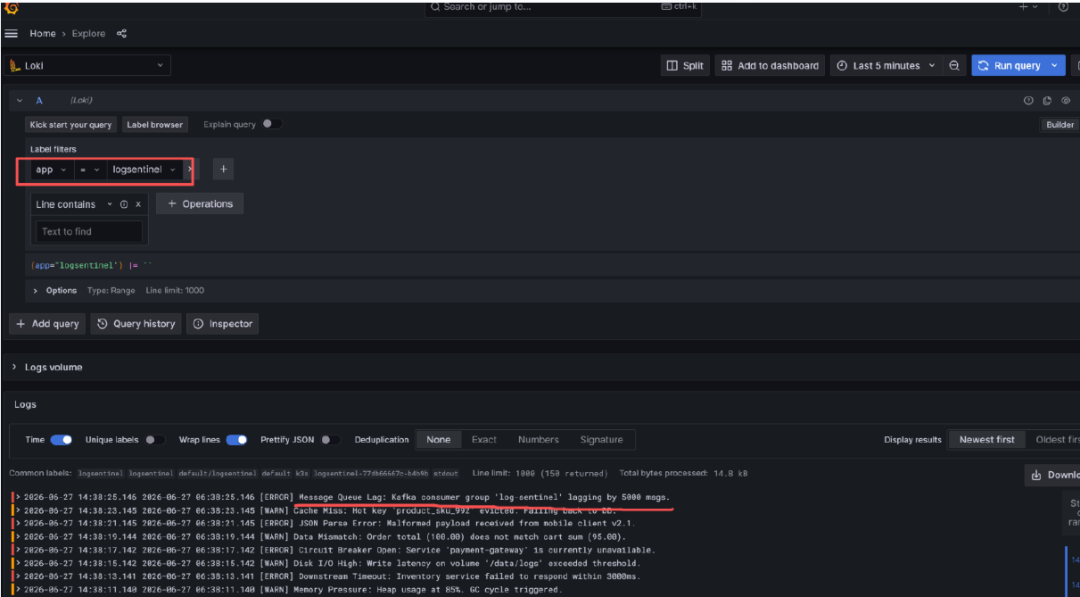Toggle the Wrap lines switch
The width and height of the screenshot is (1080, 597).
(236, 439)
